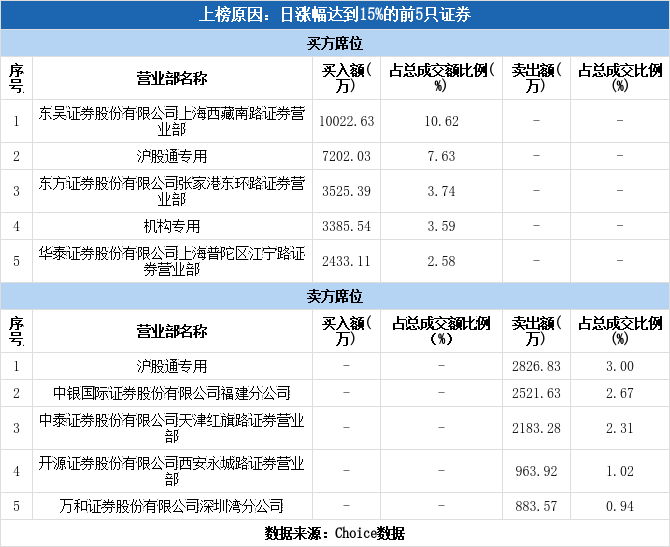
Task: Click seller row 开源证券股份有限公司西安永城路证券营业部
Action: point(172,471)
